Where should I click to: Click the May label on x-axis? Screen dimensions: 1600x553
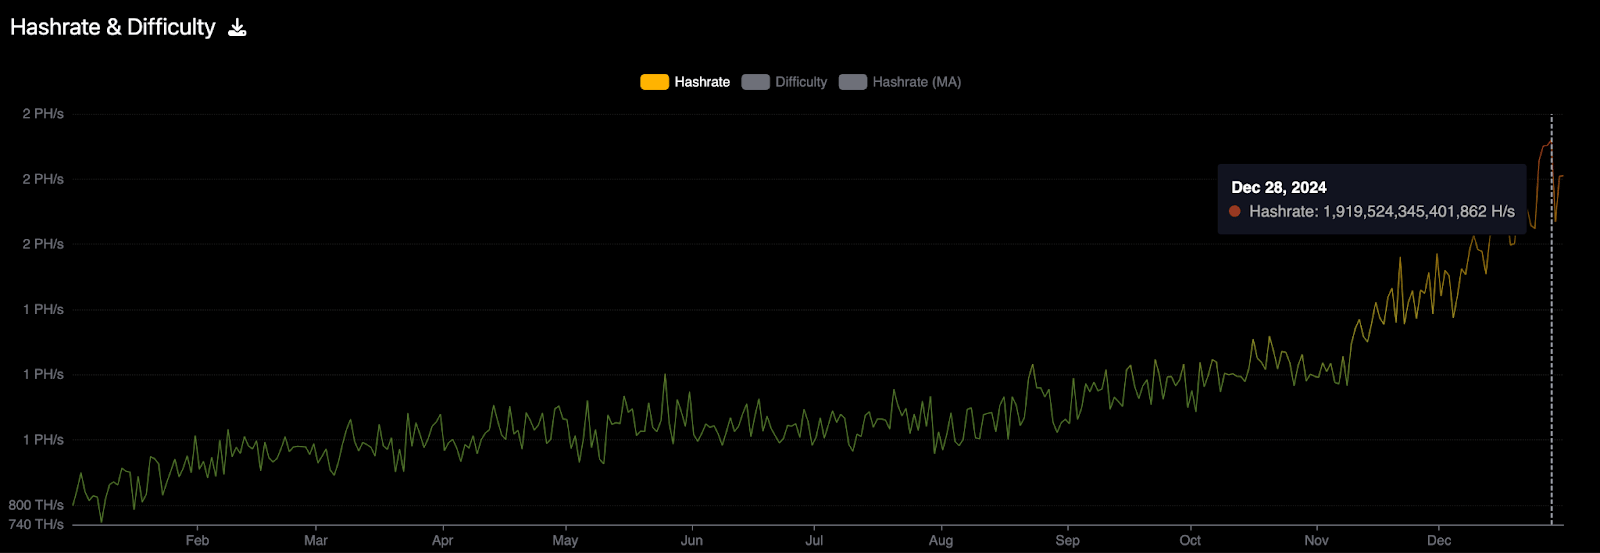point(565,540)
